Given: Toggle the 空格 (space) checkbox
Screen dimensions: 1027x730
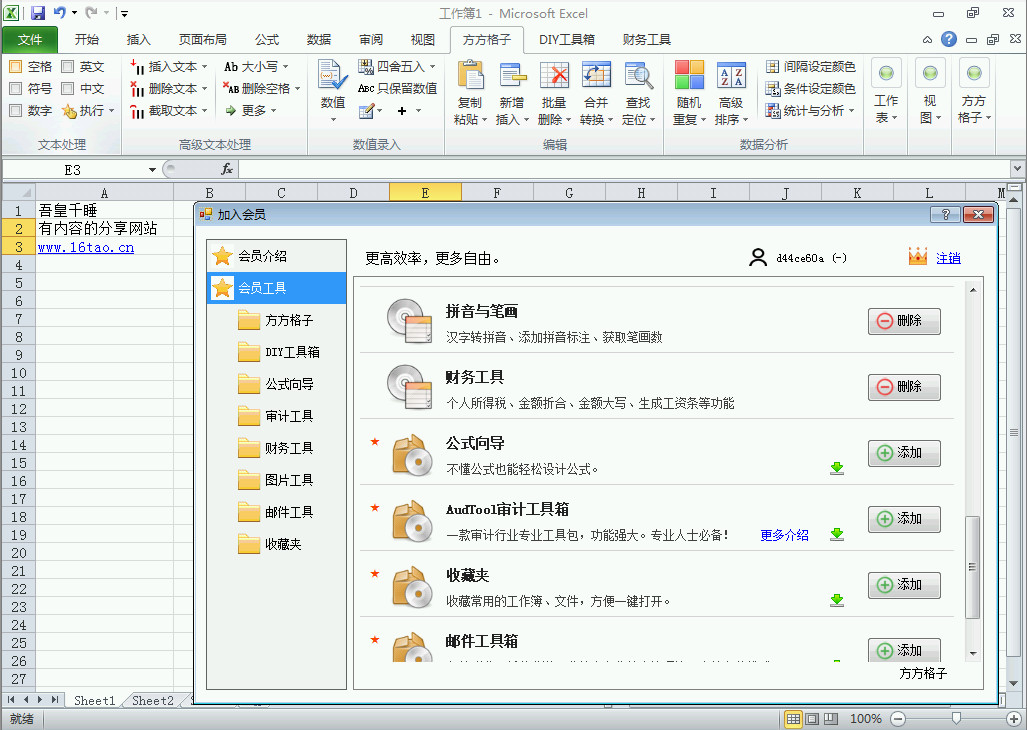Looking at the screenshot, I should click(16, 66).
